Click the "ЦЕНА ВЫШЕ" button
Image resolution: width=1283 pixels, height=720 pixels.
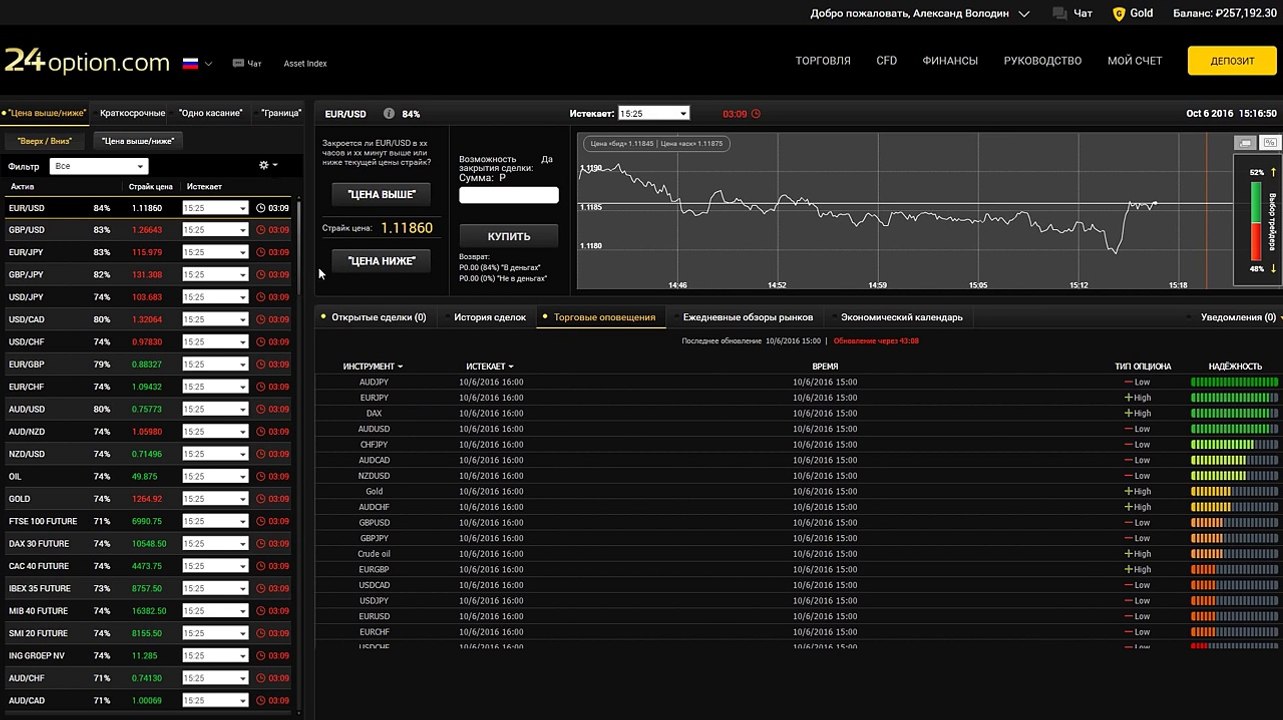381,194
